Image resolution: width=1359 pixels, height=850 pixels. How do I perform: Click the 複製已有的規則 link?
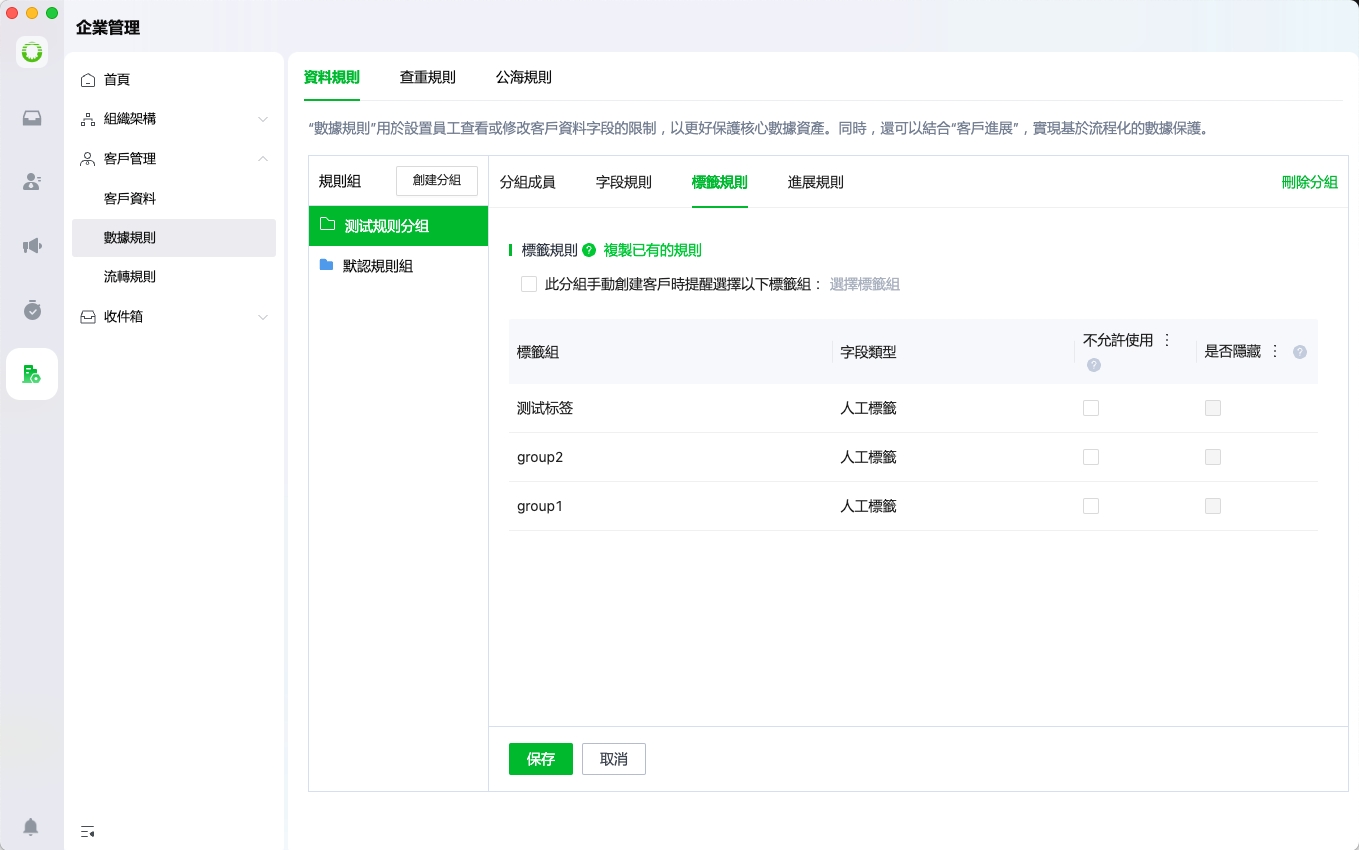coord(652,250)
